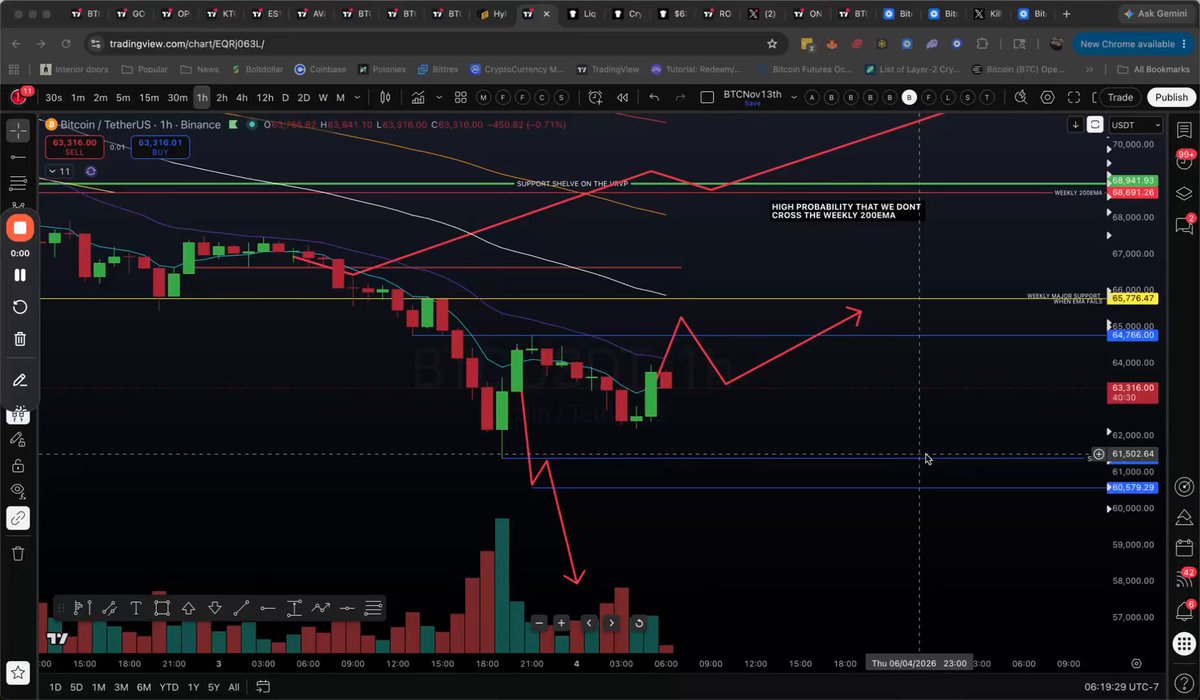Click the 63,316.00 SELL button
The width and height of the screenshot is (1200, 700).
76,146
